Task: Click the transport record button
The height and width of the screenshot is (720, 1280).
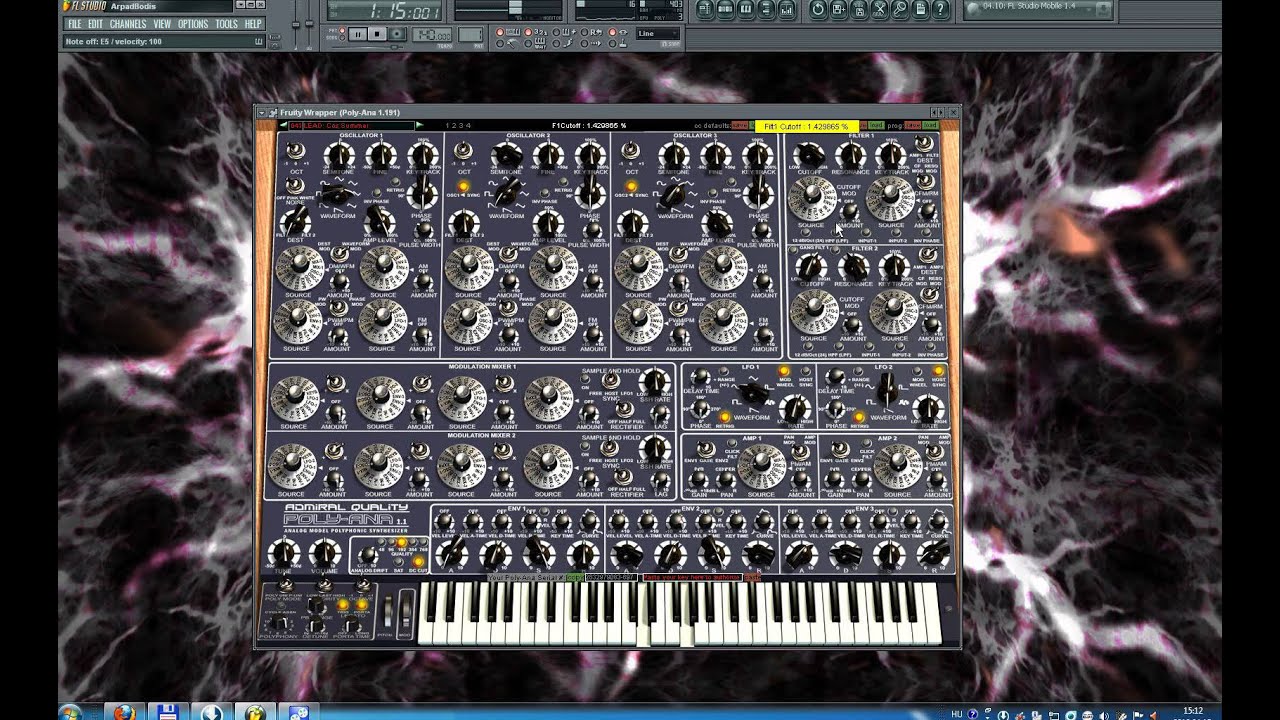Action: [x=396, y=34]
